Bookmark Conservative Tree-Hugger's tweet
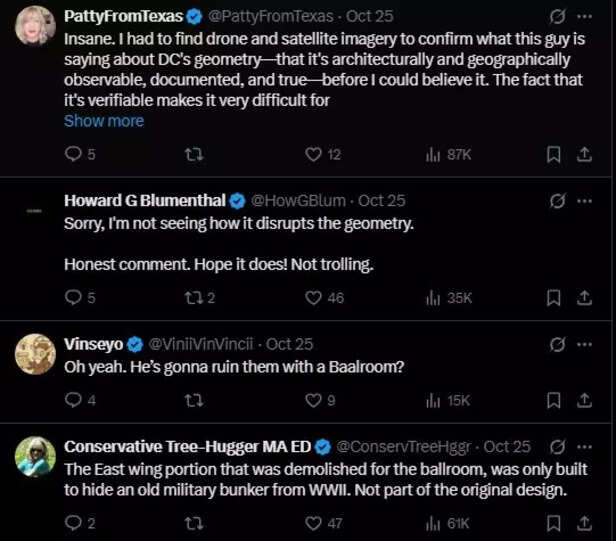This screenshot has width=616, height=541. click(553, 523)
